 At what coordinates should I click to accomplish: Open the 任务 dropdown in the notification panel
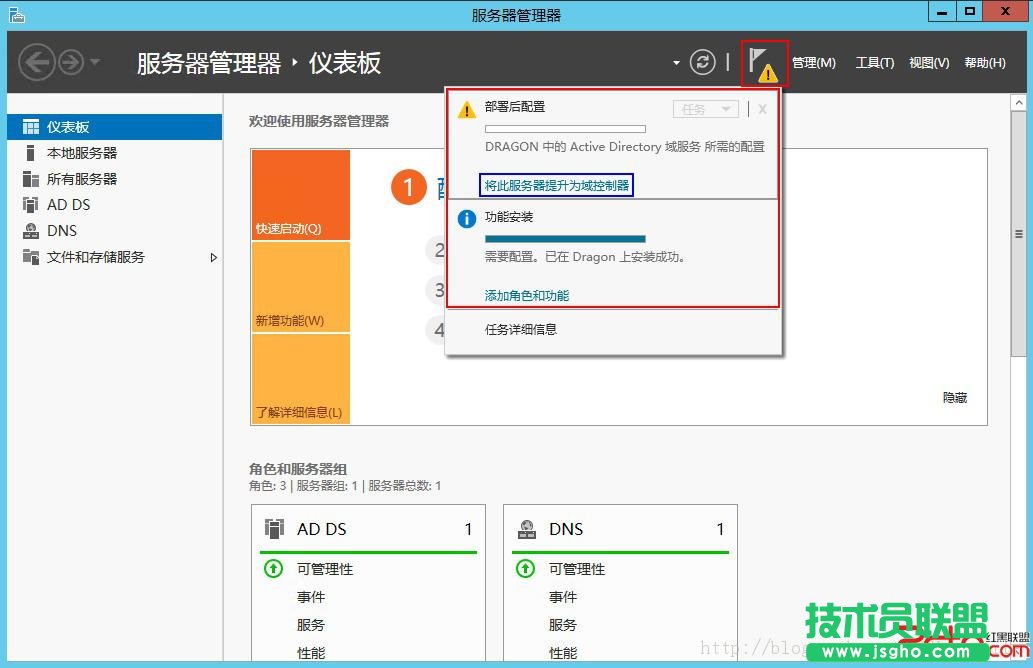coord(705,108)
